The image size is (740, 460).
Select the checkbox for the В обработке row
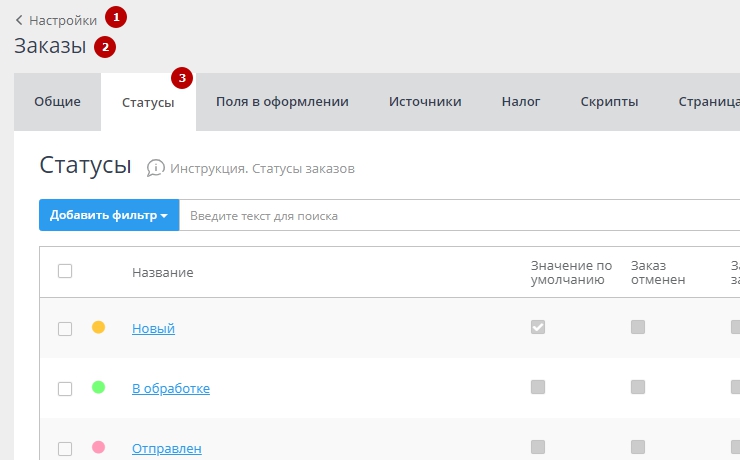coord(65,388)
